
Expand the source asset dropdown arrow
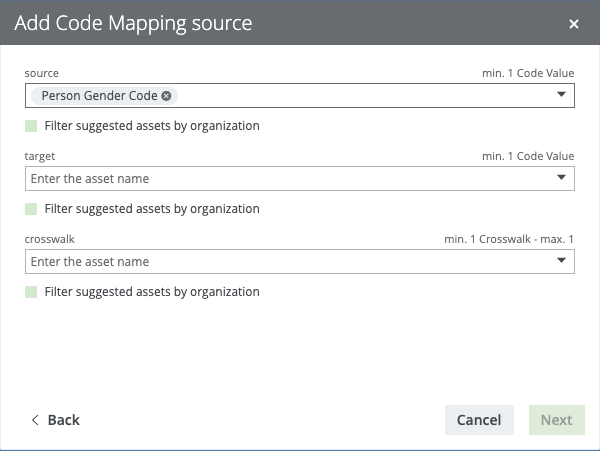tap(561, 96)
